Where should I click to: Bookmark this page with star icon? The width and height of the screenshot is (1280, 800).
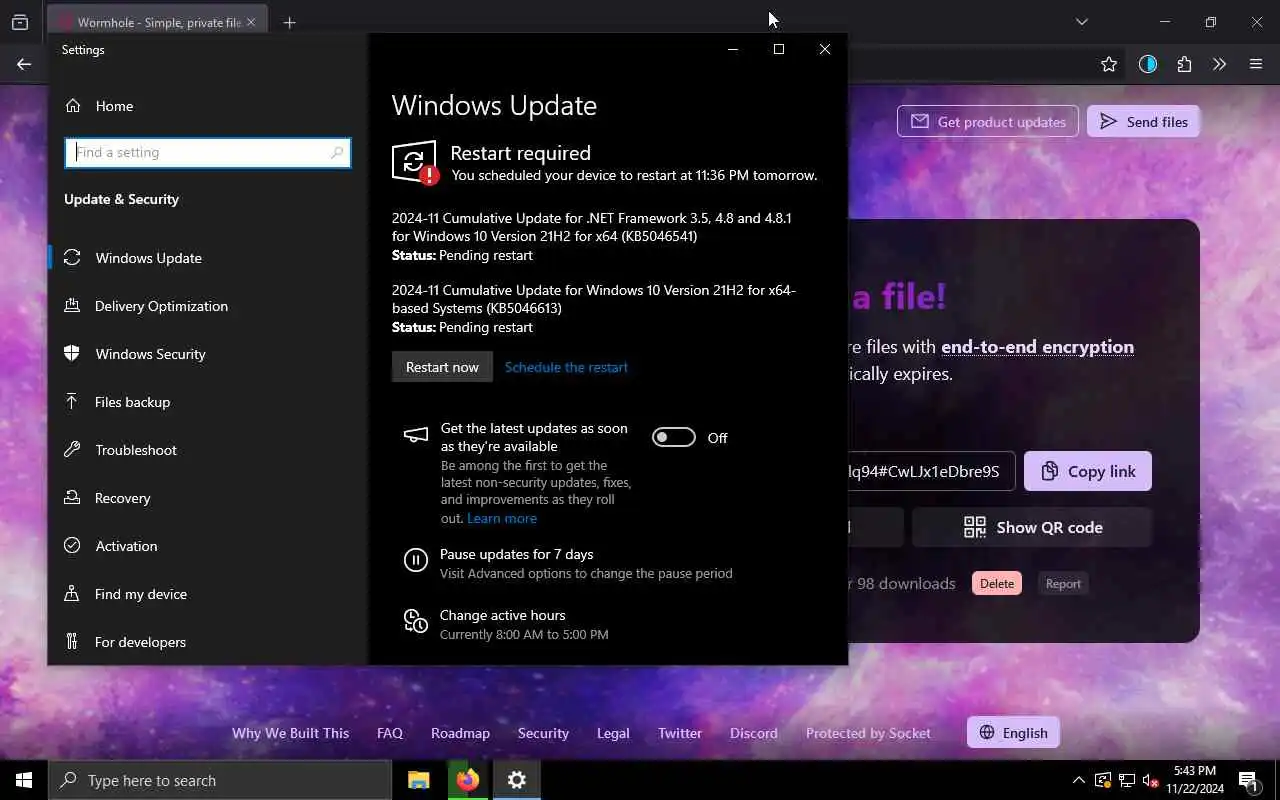click(1109, 64)
